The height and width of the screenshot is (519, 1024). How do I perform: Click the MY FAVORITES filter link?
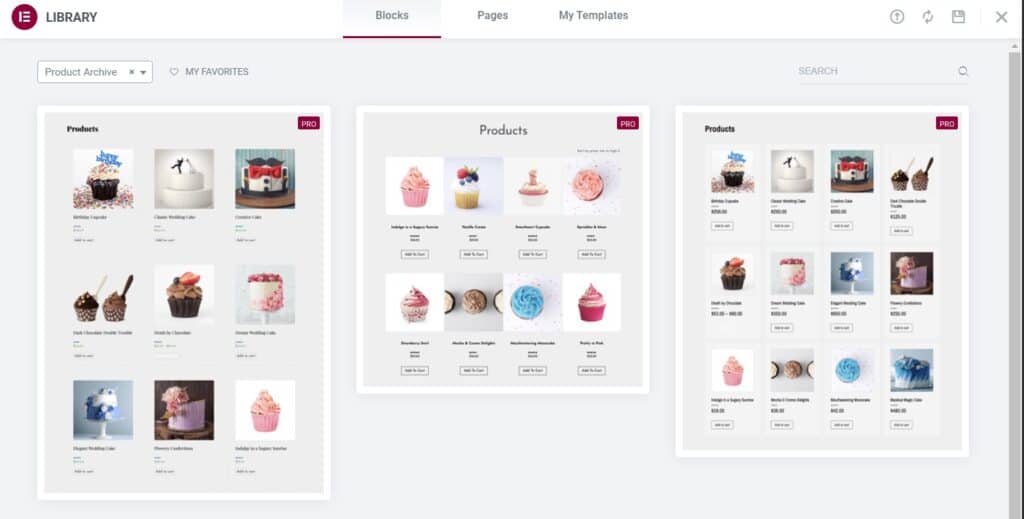(x=217, y=72)
